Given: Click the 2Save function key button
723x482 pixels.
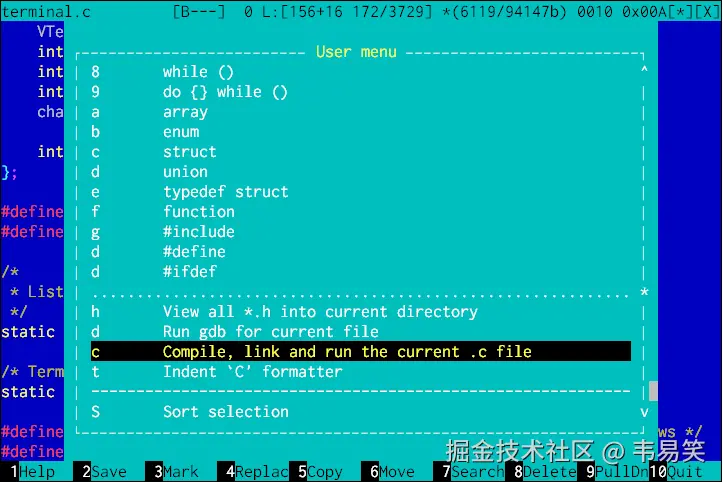Looking at the screenshot, I should [x=104, y=472].
